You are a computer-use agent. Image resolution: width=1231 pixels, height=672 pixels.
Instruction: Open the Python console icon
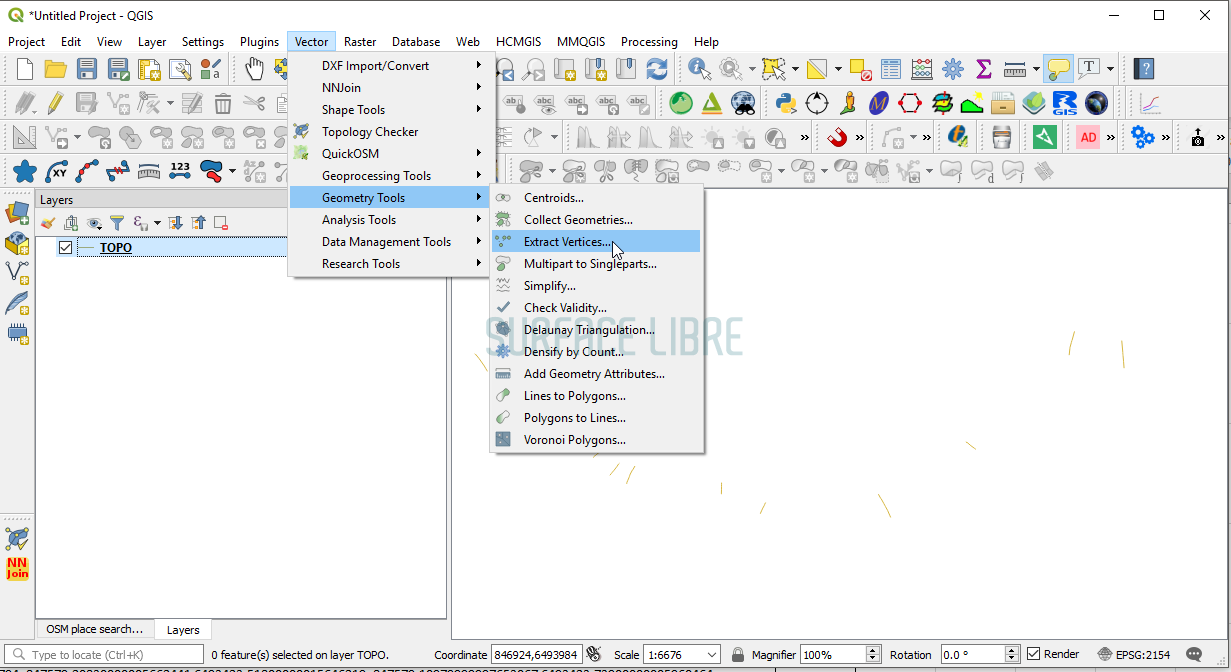pyautogui.click(x=786, y=103)
